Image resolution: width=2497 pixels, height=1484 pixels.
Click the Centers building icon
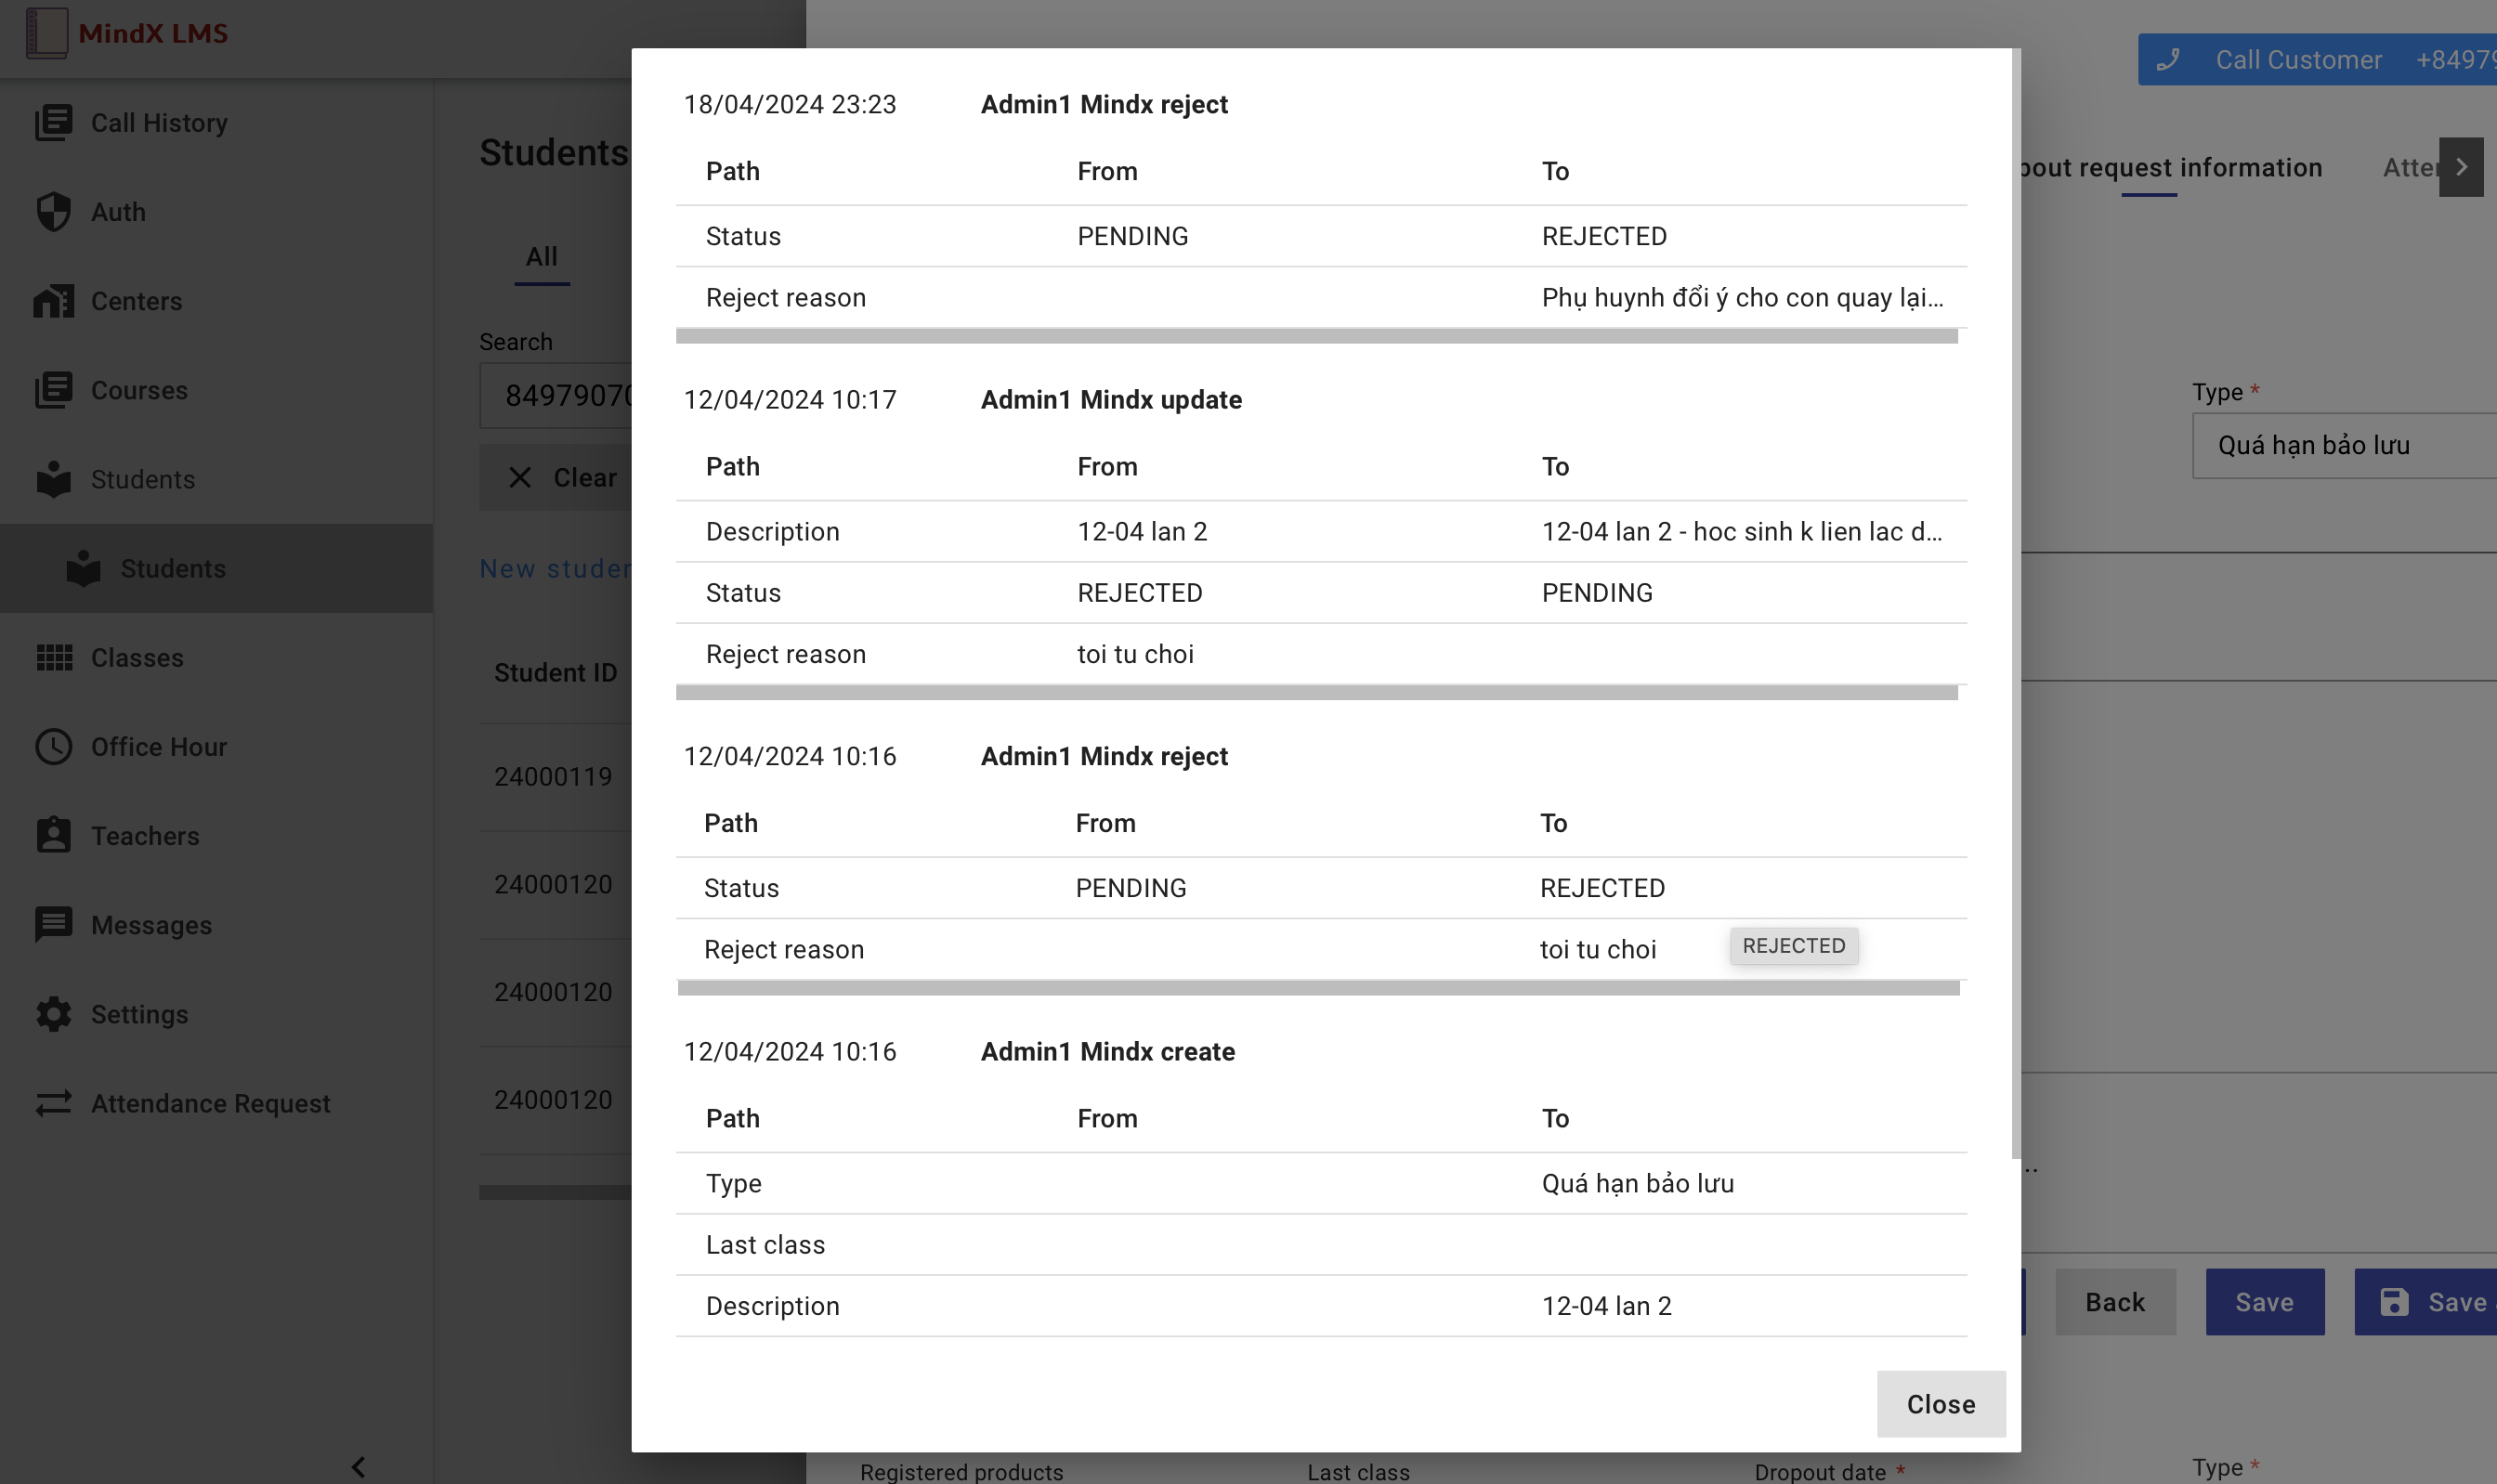pyautogui.click(x=53, y=301)
